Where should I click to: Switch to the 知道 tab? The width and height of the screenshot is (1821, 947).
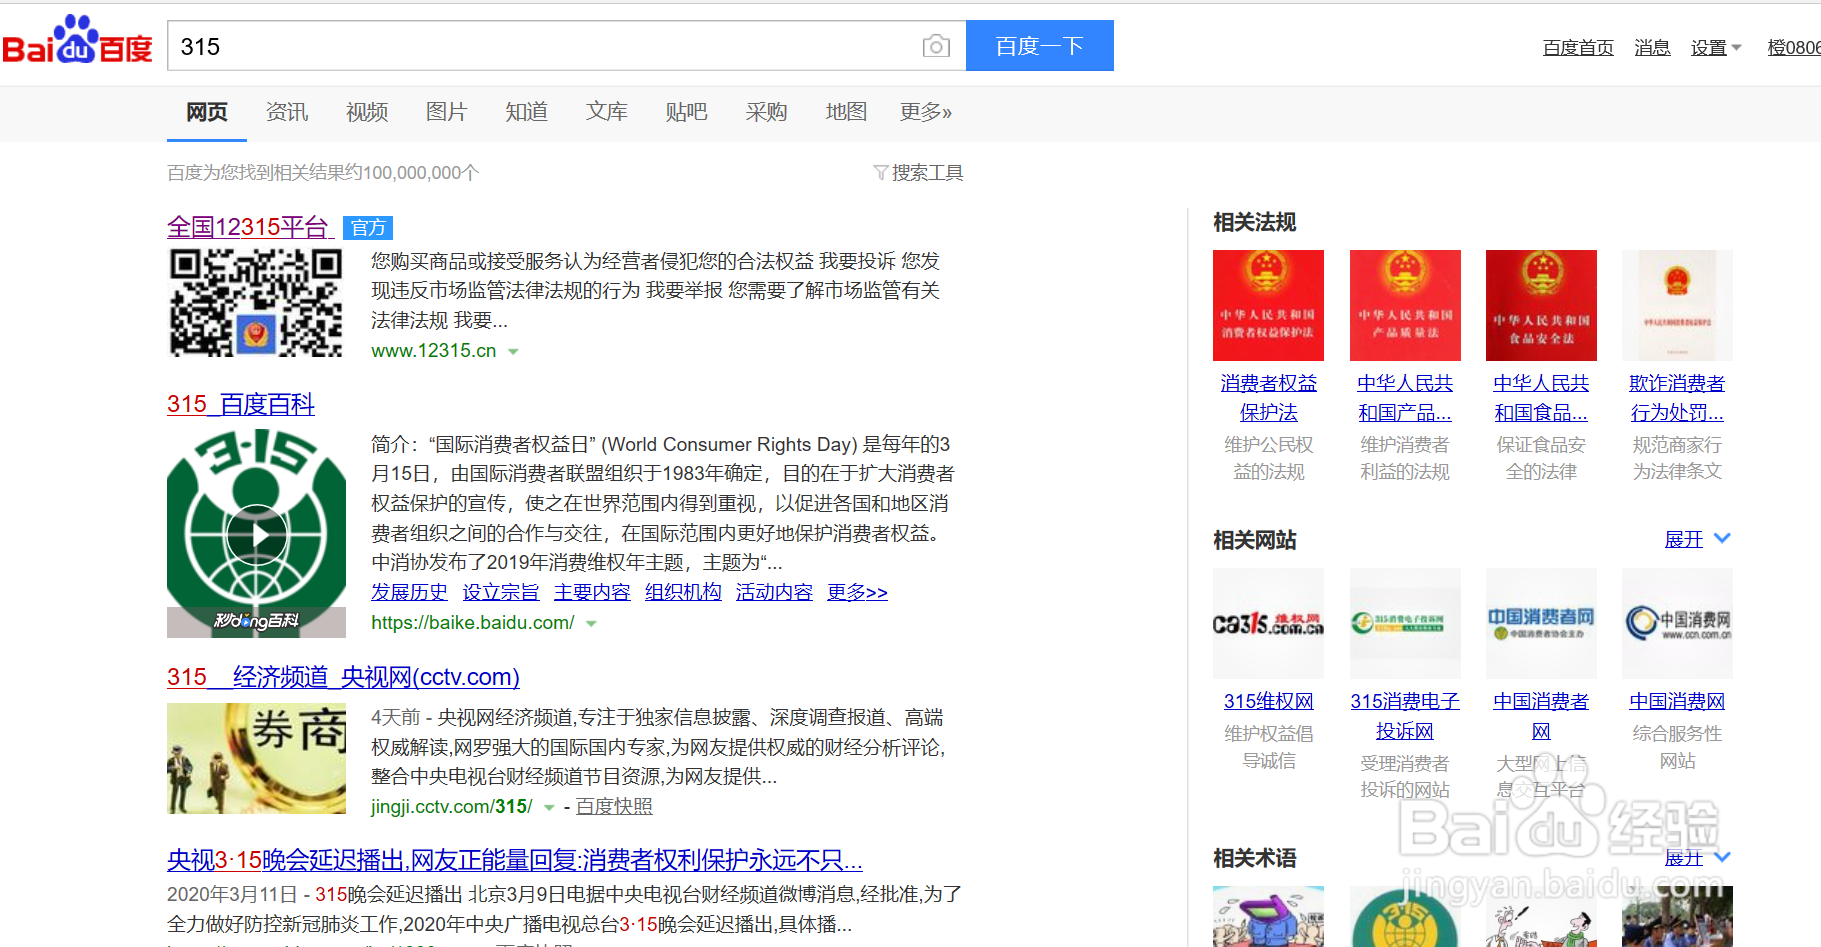tap(527, 112)
